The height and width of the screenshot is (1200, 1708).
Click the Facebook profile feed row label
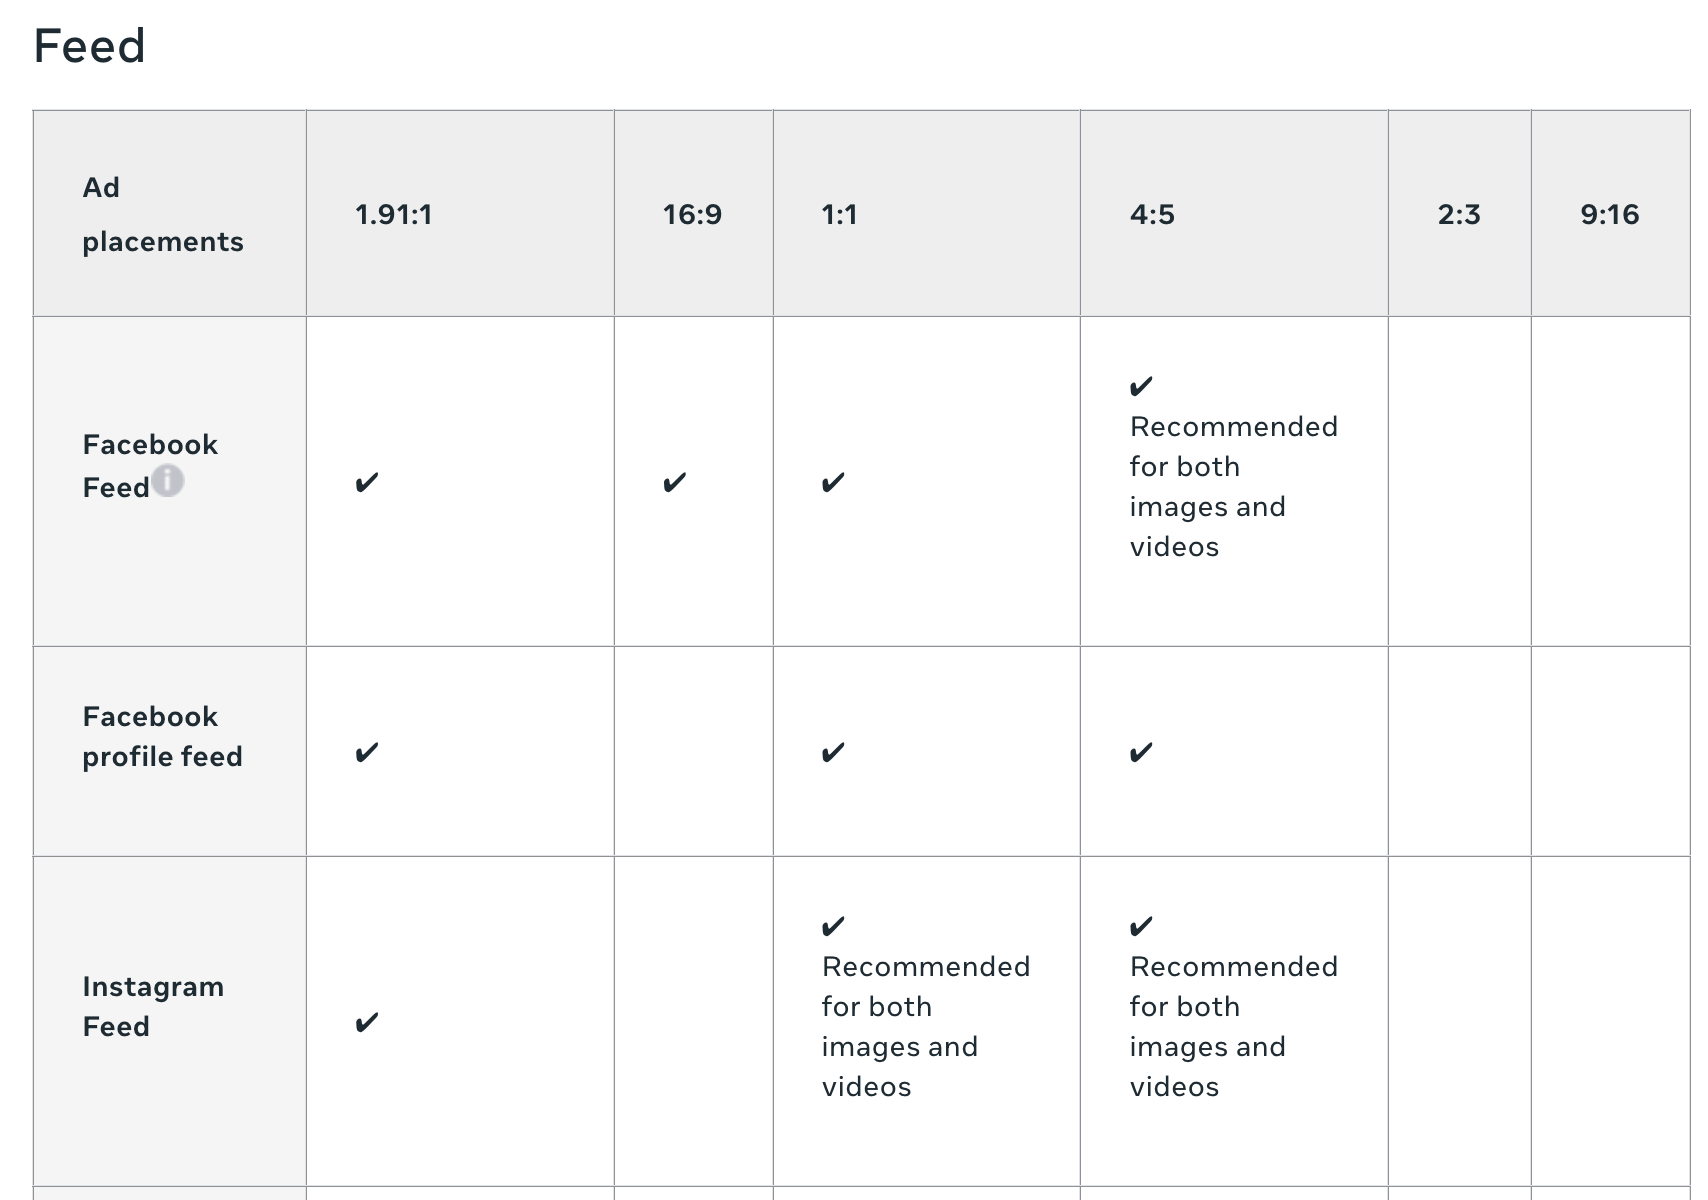coord(162,736)
